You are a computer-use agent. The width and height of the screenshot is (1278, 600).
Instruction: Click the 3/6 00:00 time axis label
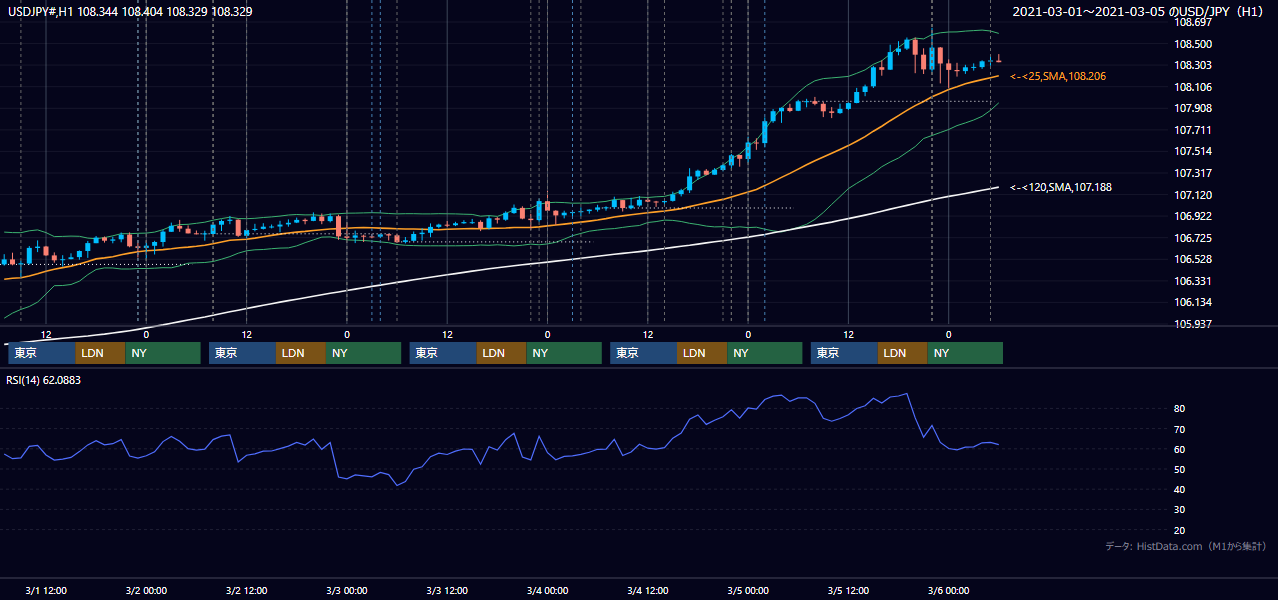pos(948,590)
